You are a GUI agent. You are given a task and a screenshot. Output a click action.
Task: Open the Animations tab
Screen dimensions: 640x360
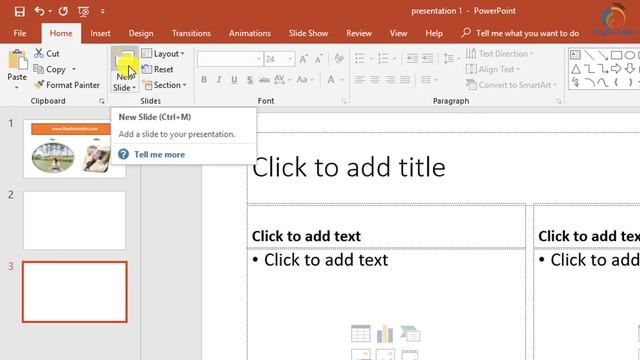[250, 33]
